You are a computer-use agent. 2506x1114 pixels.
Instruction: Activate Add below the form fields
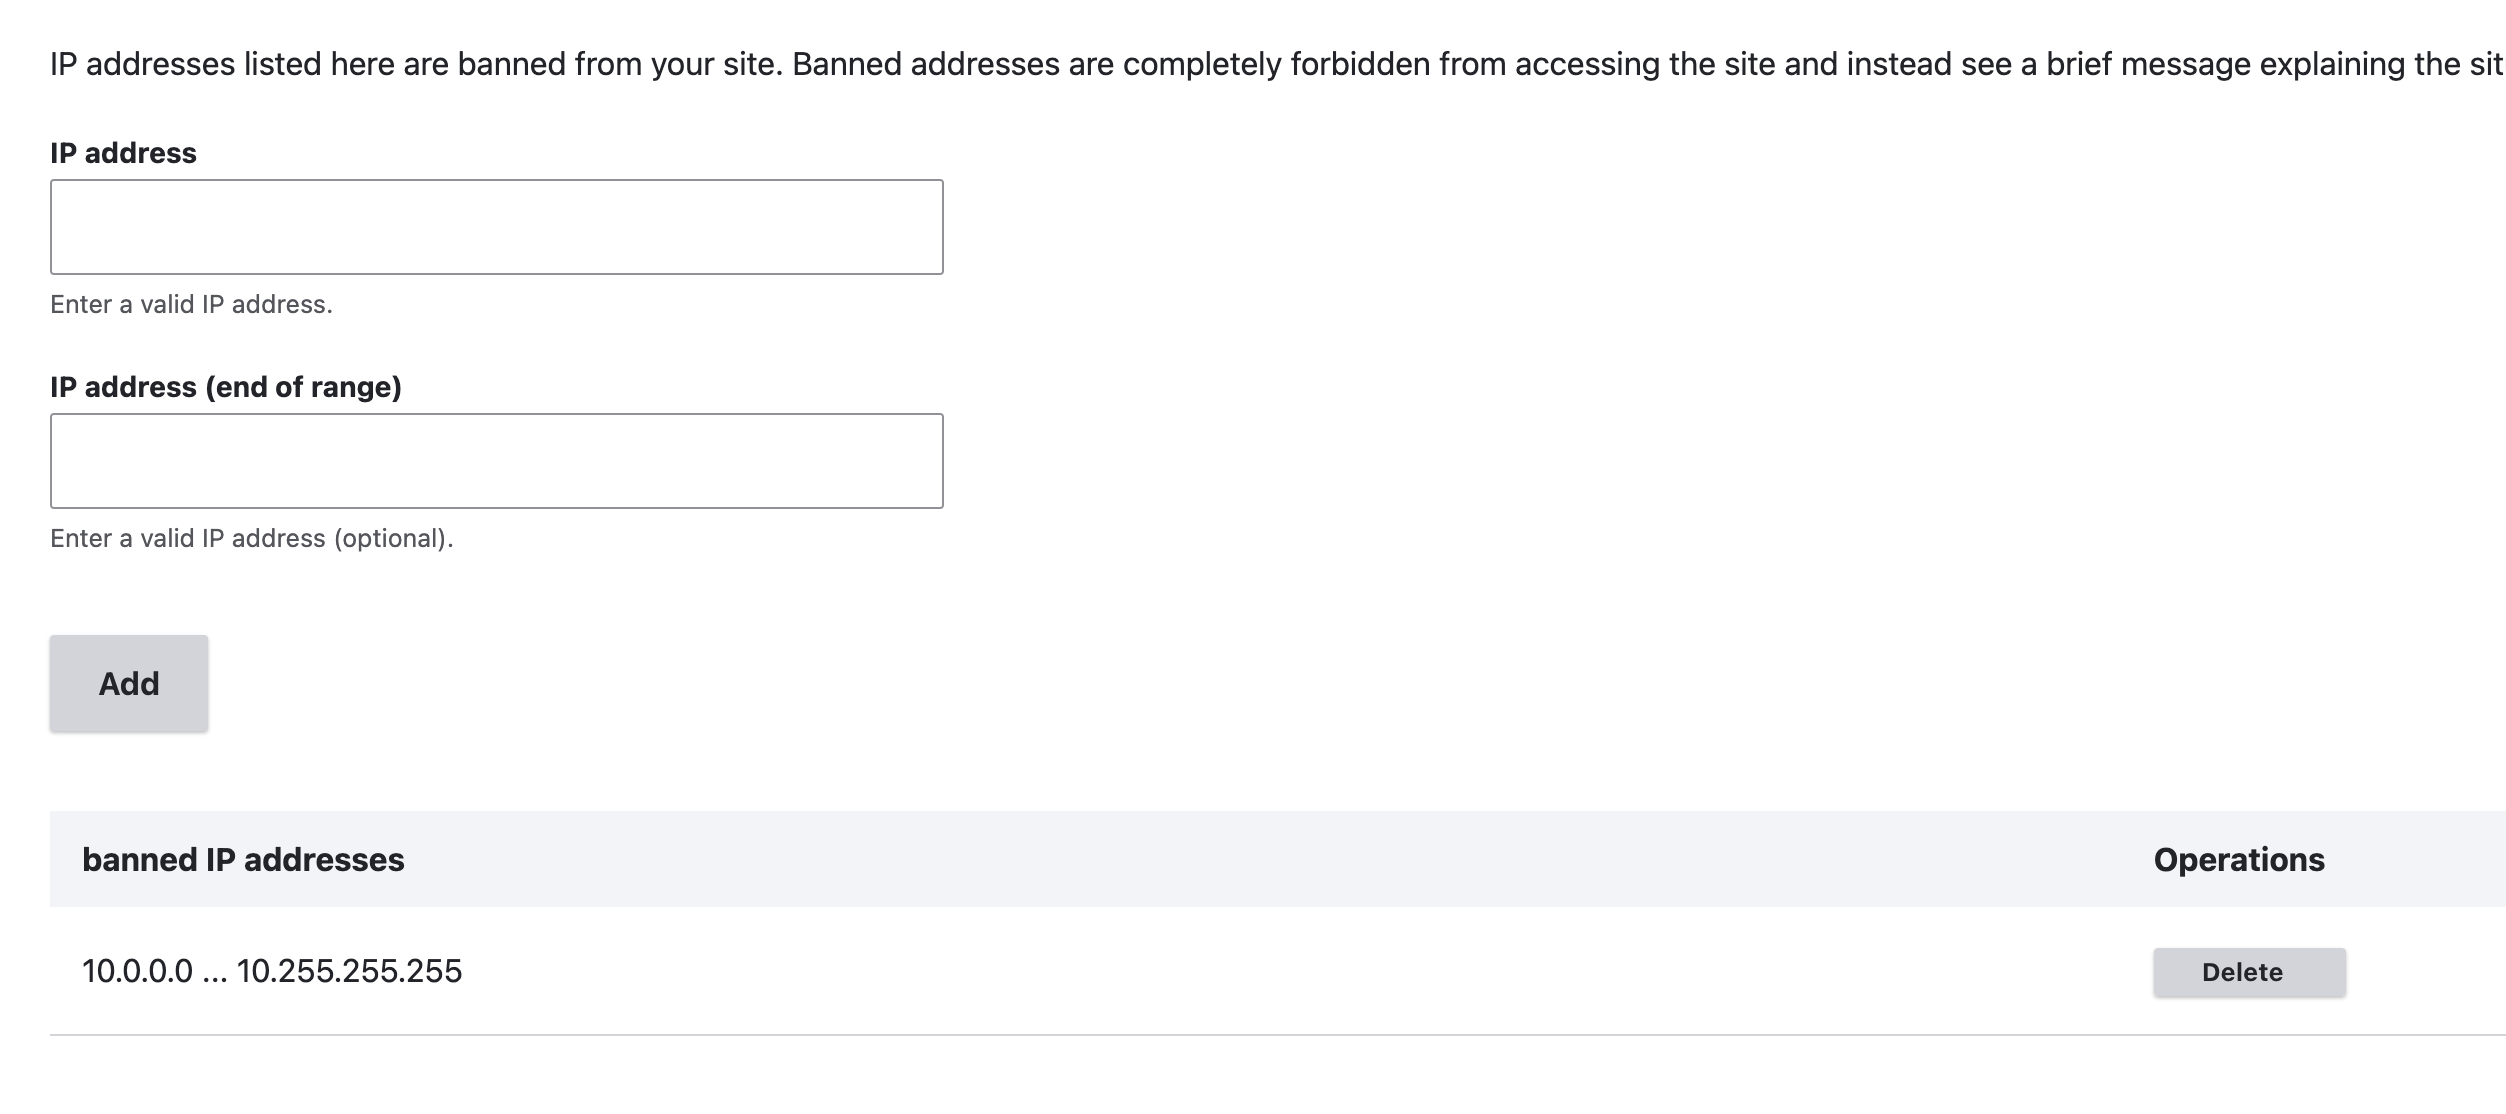point(127,682)
